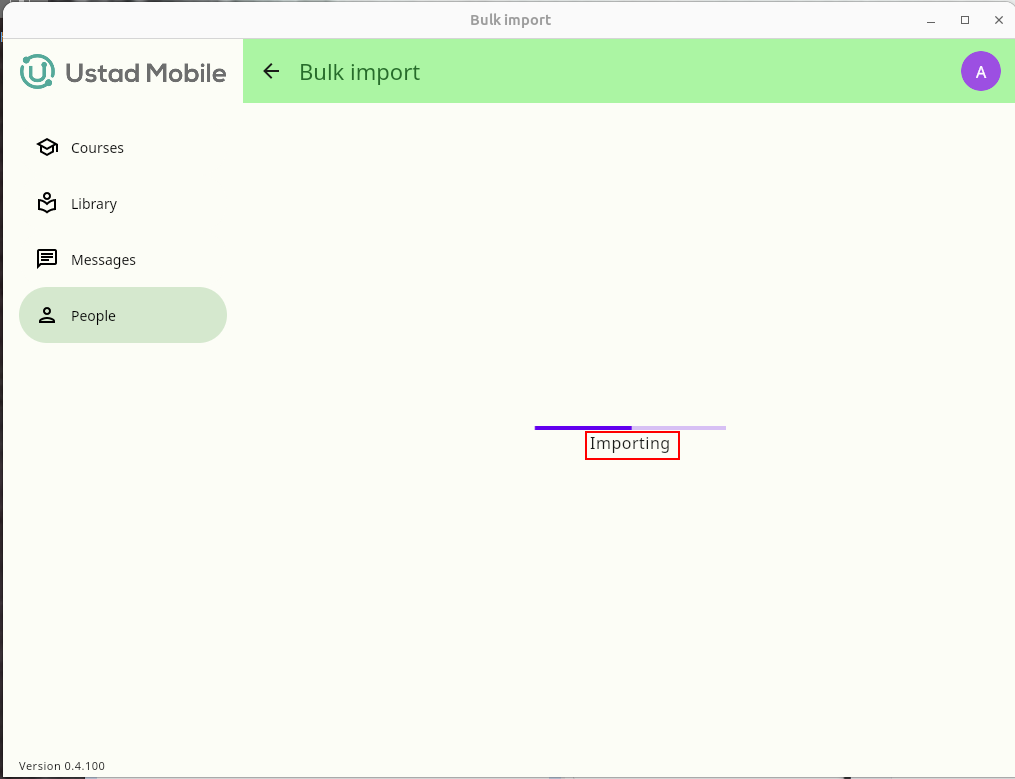
Task: Close the Bulk import window
Action: click(x=998, y=20)
